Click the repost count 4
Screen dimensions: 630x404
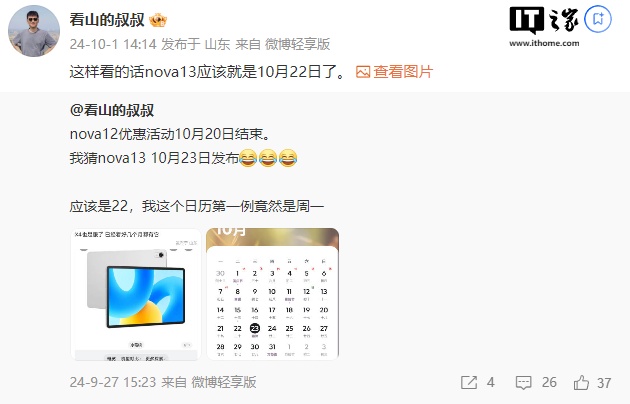491,383
